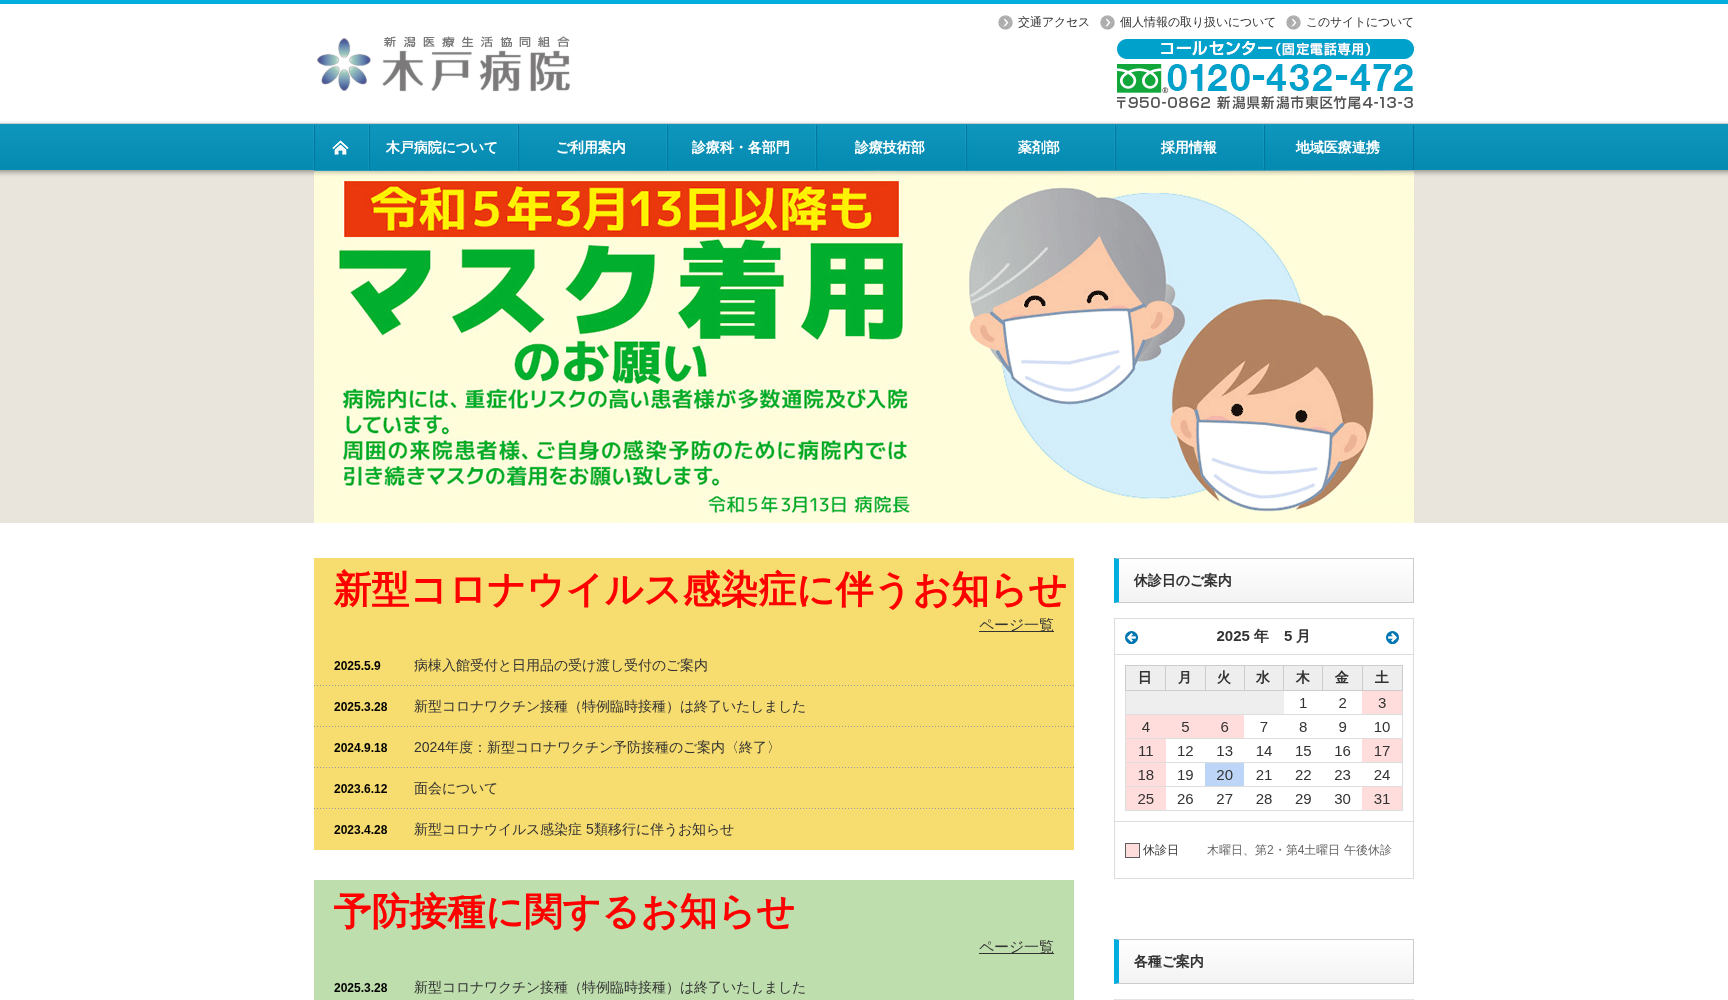The image size is (1728, 1000).
Task: Open the 面会について news article
Action: 453,788
